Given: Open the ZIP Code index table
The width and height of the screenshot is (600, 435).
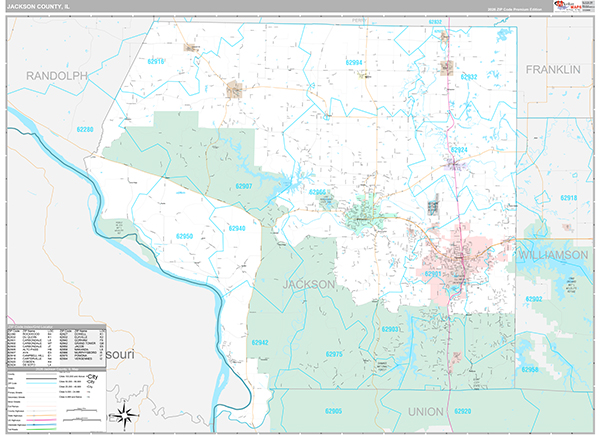Looking at the screenshot, I should pyautogui.click(x=57, y=345).
